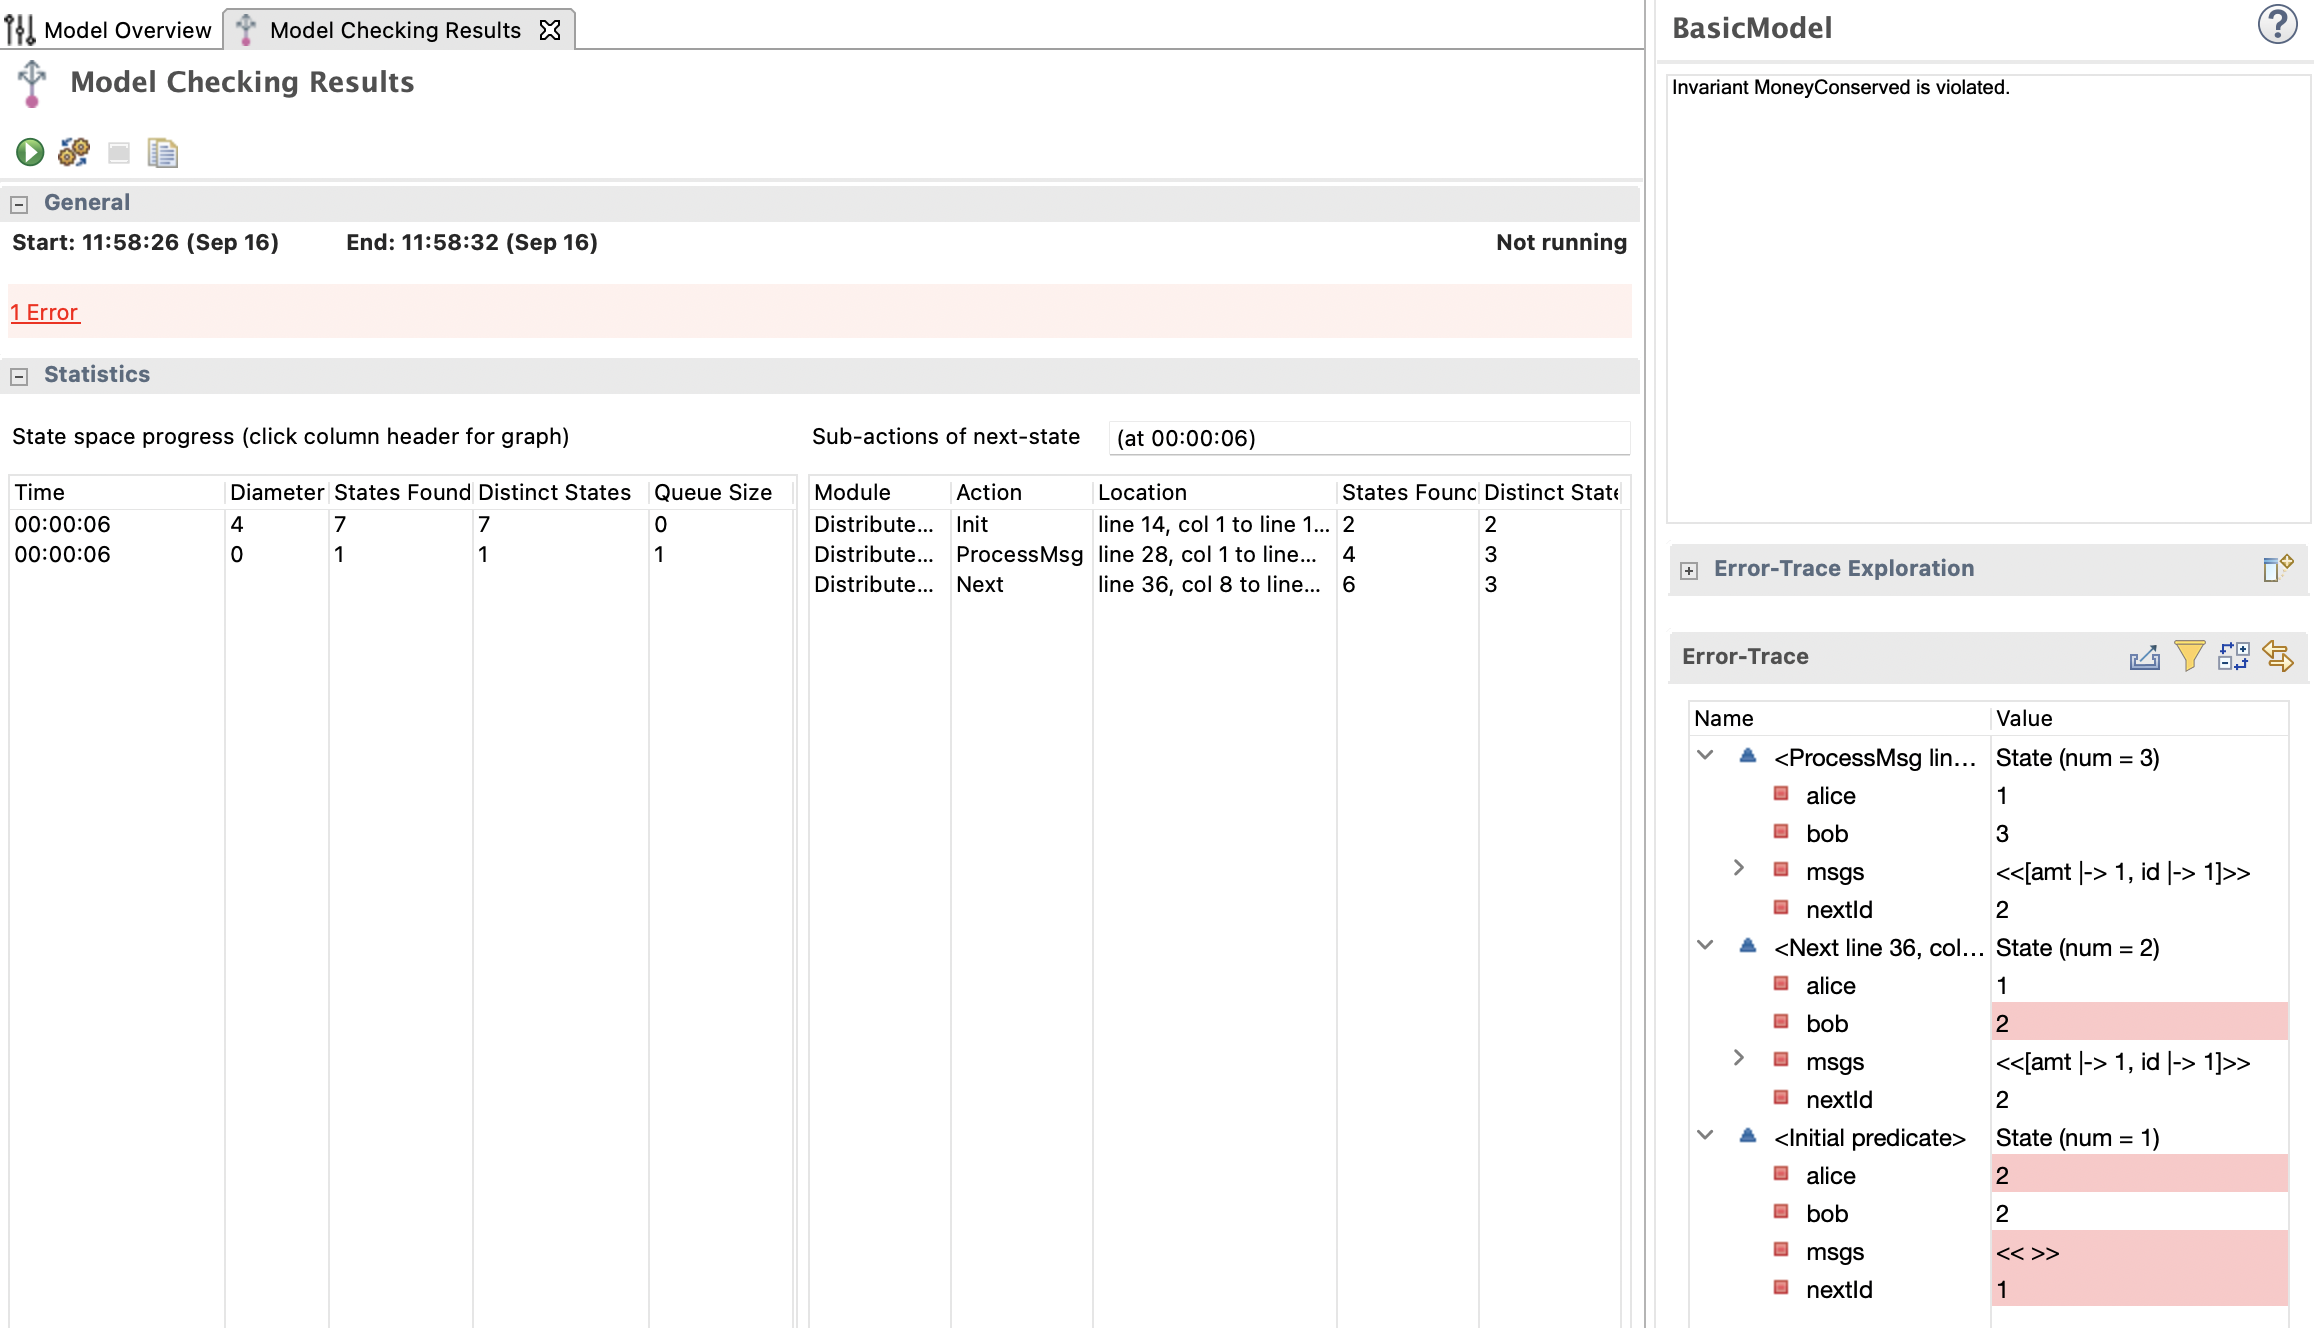Screen dimensions: 2314x1328
Task: Collapse the ProcessMsg state node
Action: pos(1706,755)
